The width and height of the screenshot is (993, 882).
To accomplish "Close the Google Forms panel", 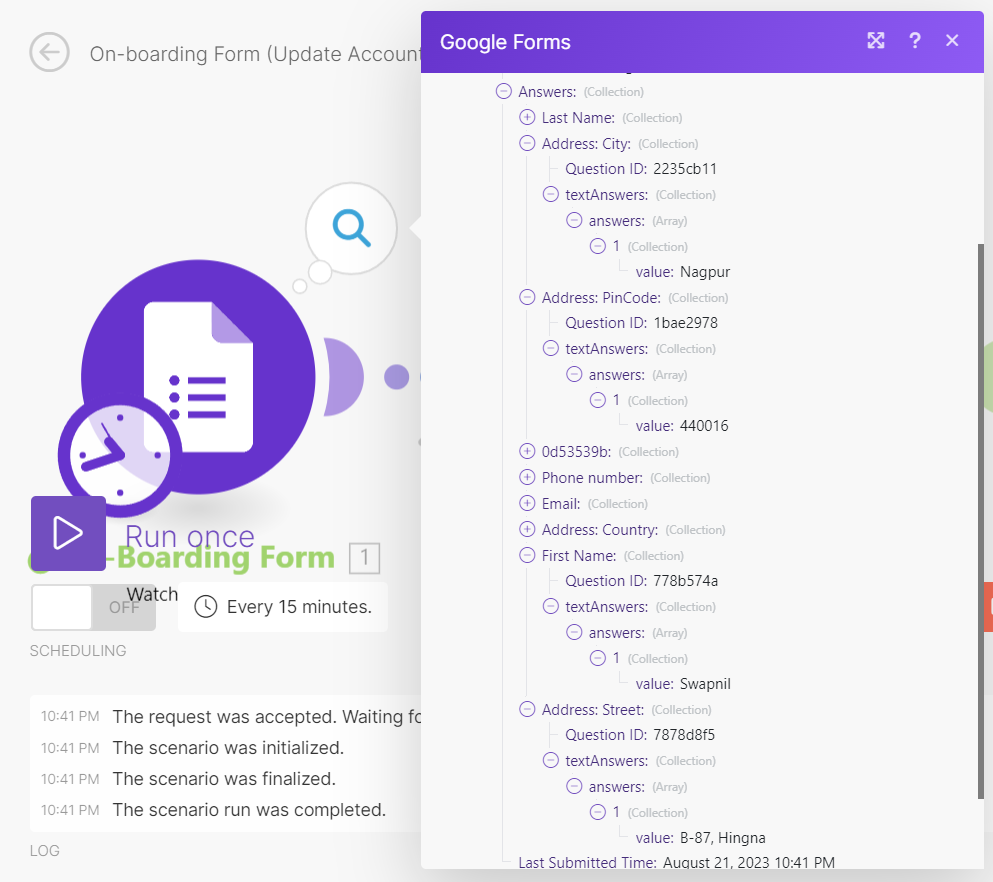I will [x=952, y=41].
